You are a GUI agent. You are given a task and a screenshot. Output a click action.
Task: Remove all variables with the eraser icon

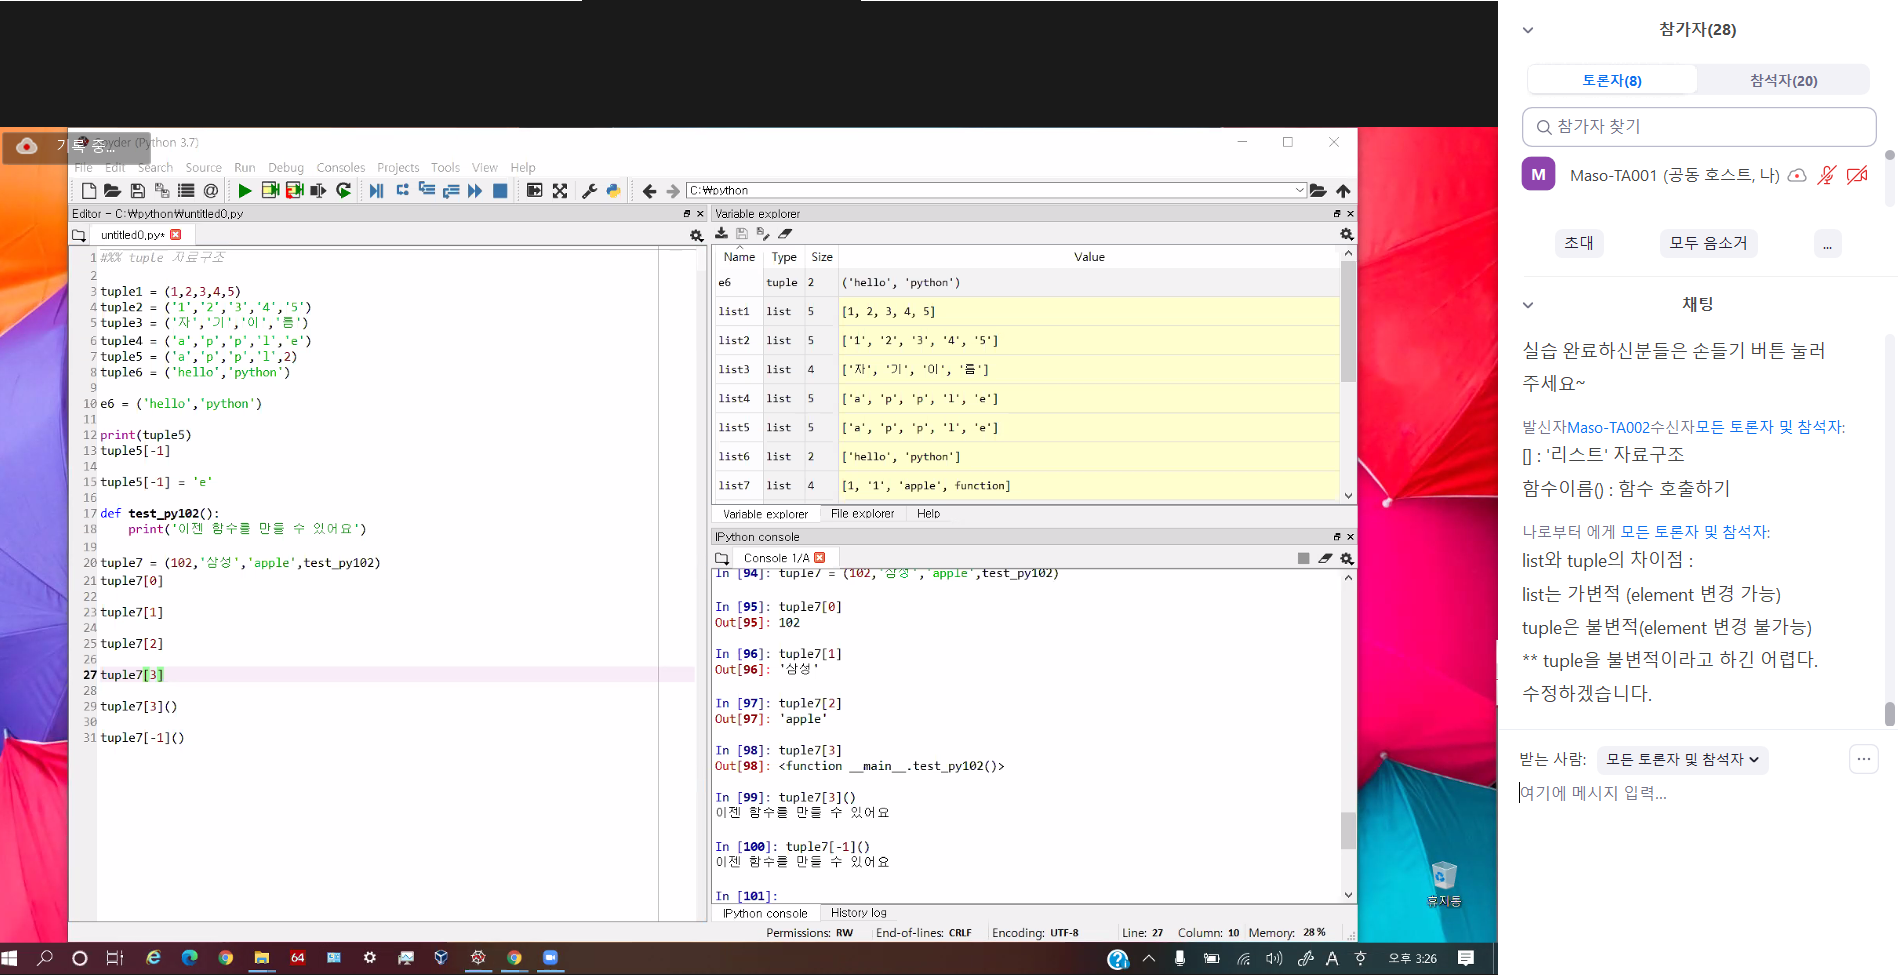click(785, 234)
